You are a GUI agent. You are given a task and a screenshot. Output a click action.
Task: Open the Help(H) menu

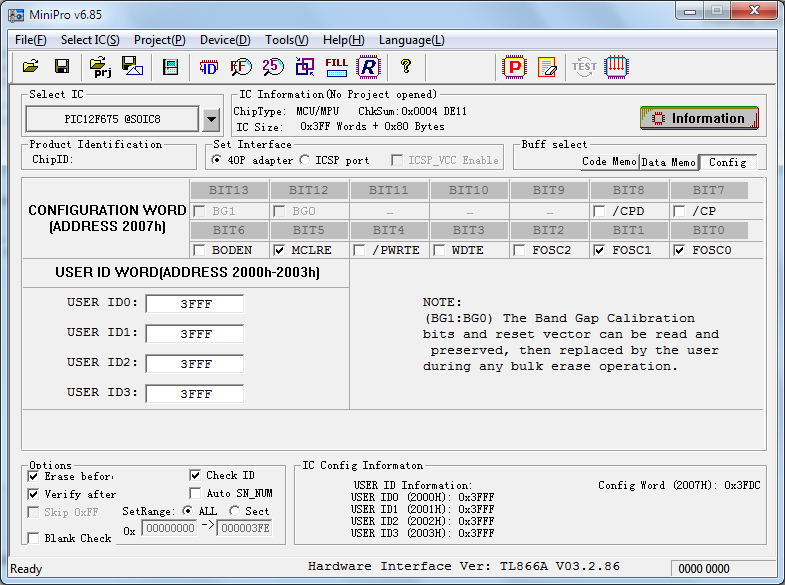tap(343, 40)
